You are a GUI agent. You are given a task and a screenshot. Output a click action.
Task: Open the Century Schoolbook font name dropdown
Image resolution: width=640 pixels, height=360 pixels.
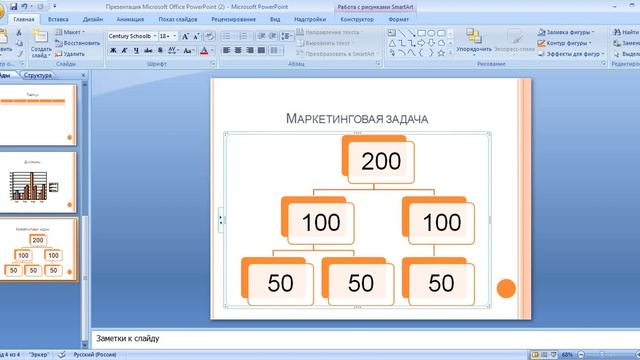coord(155,36)
